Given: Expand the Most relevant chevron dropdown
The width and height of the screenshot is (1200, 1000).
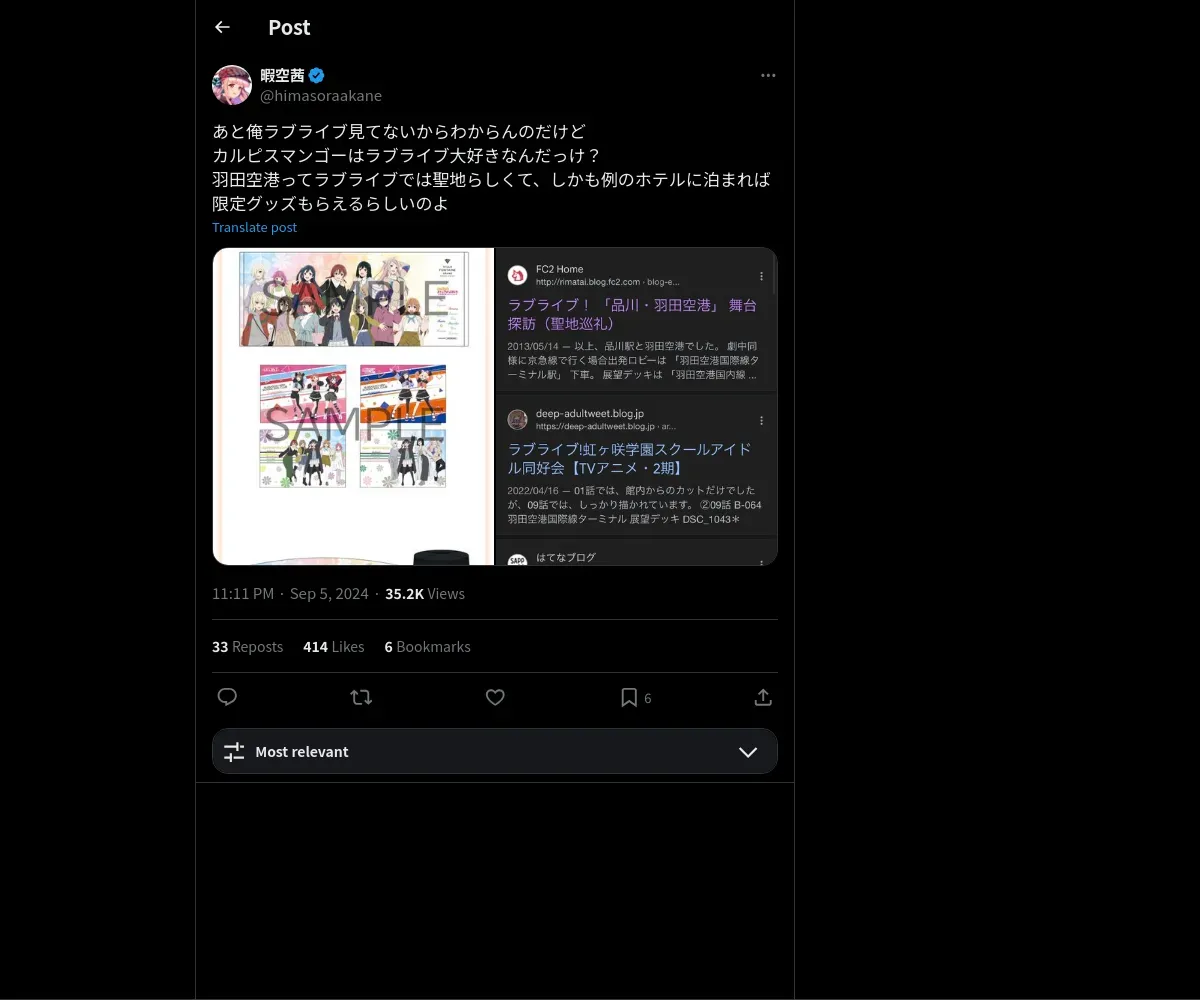Looking at the screenshot, I should [748, 751].
